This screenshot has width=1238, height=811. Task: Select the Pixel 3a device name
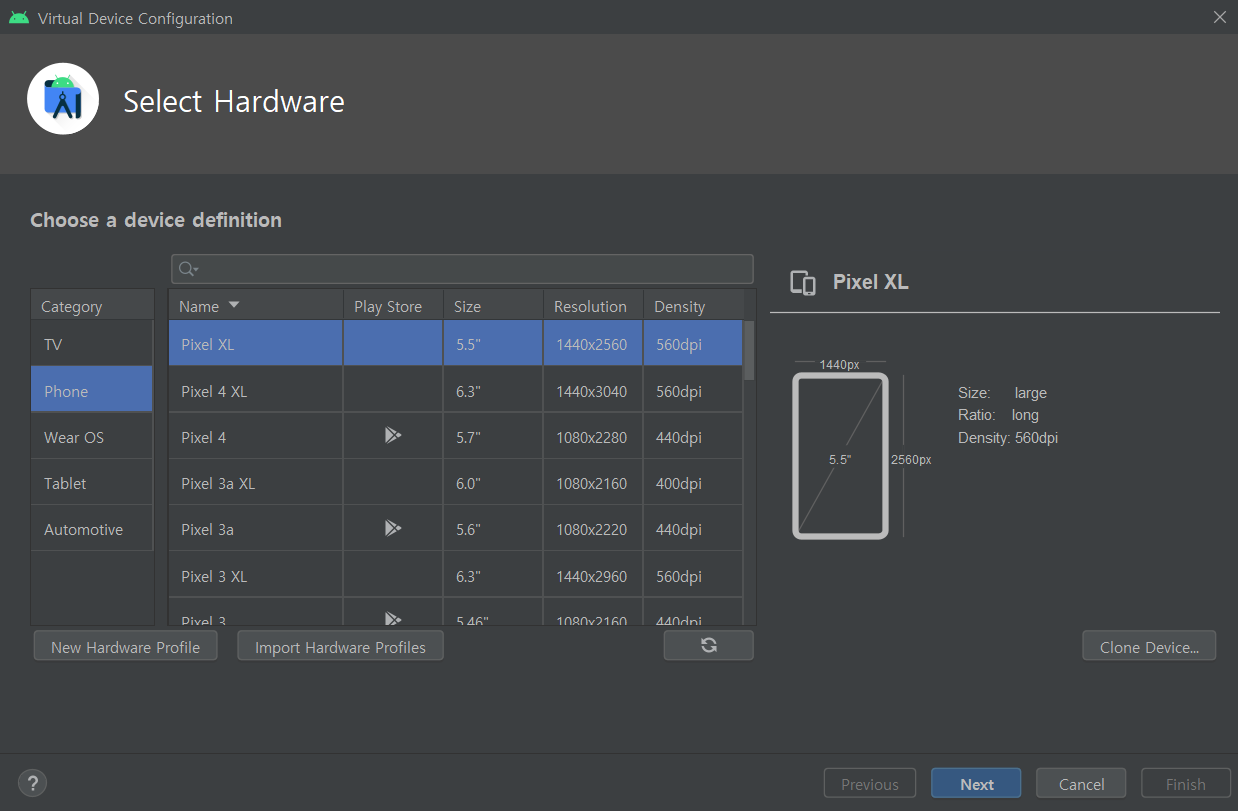(207, 529)
